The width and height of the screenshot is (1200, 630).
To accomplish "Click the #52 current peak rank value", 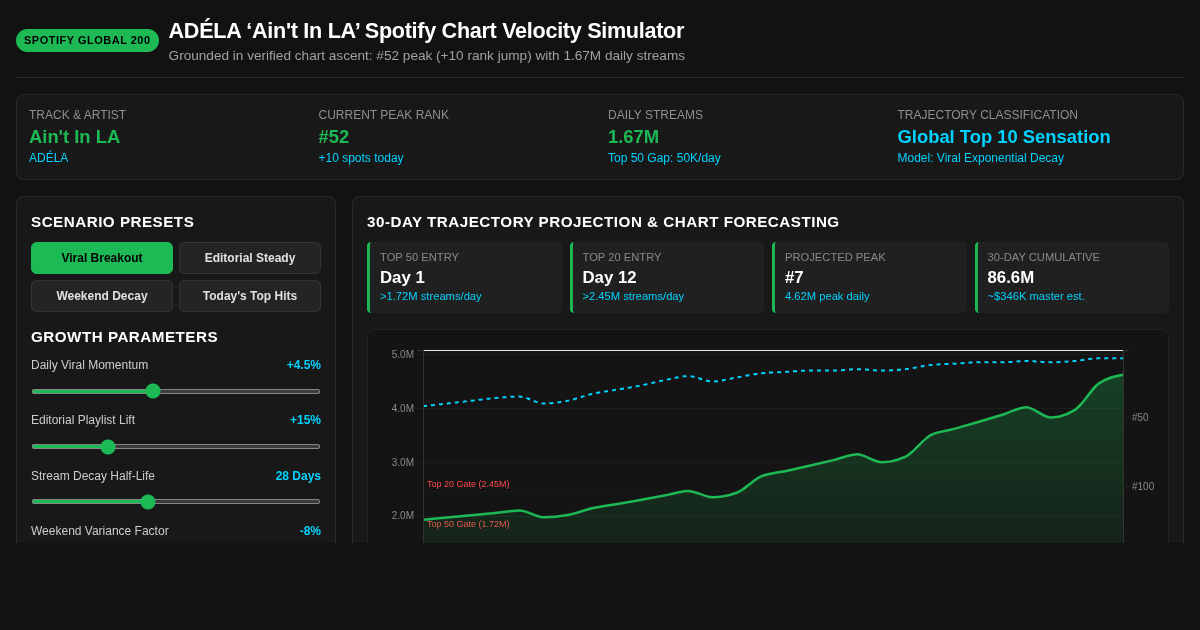I will (334, 137).
